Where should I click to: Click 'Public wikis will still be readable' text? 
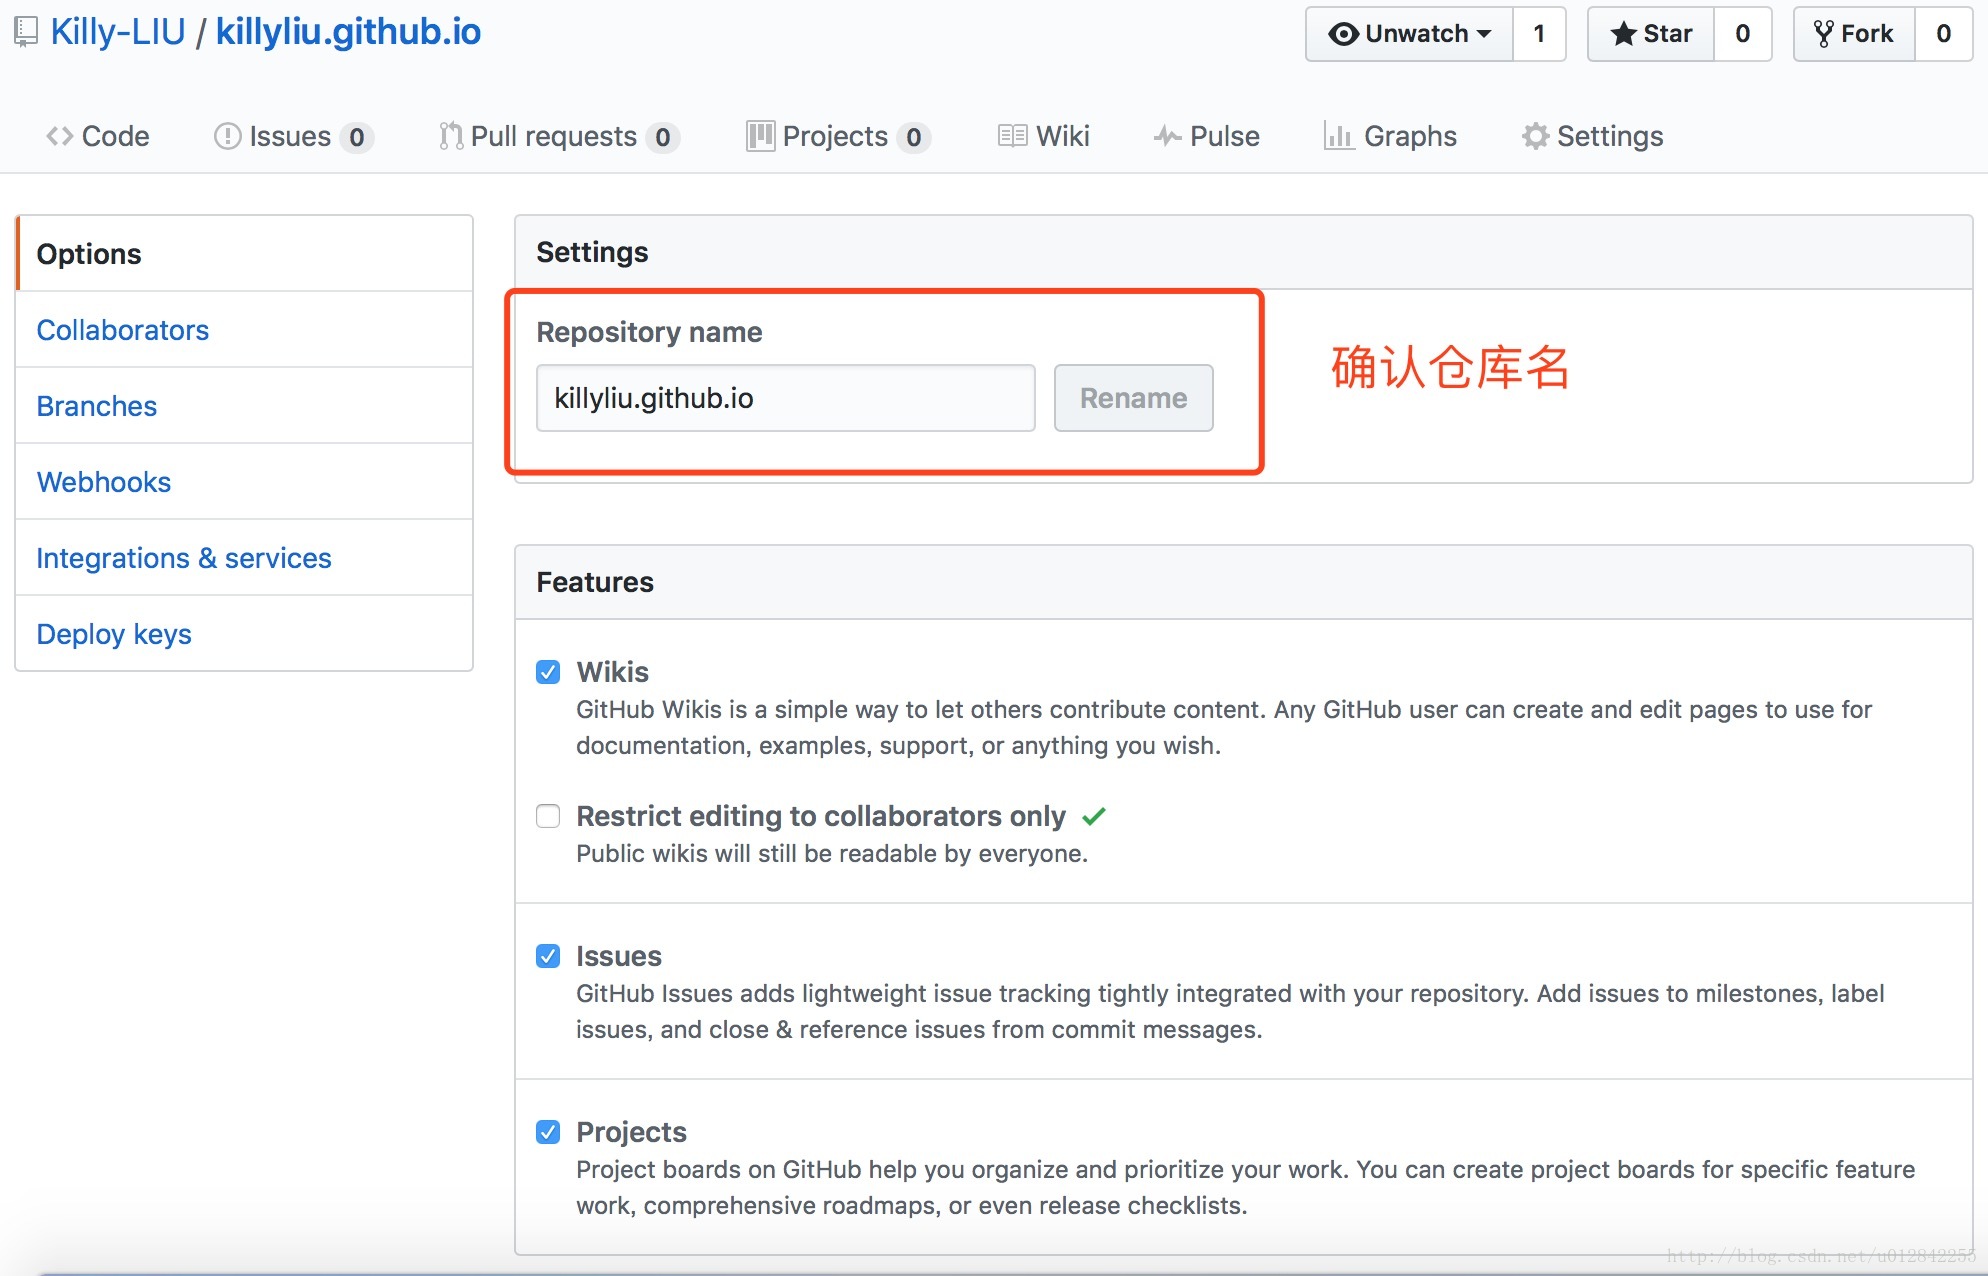coord(832,854)
